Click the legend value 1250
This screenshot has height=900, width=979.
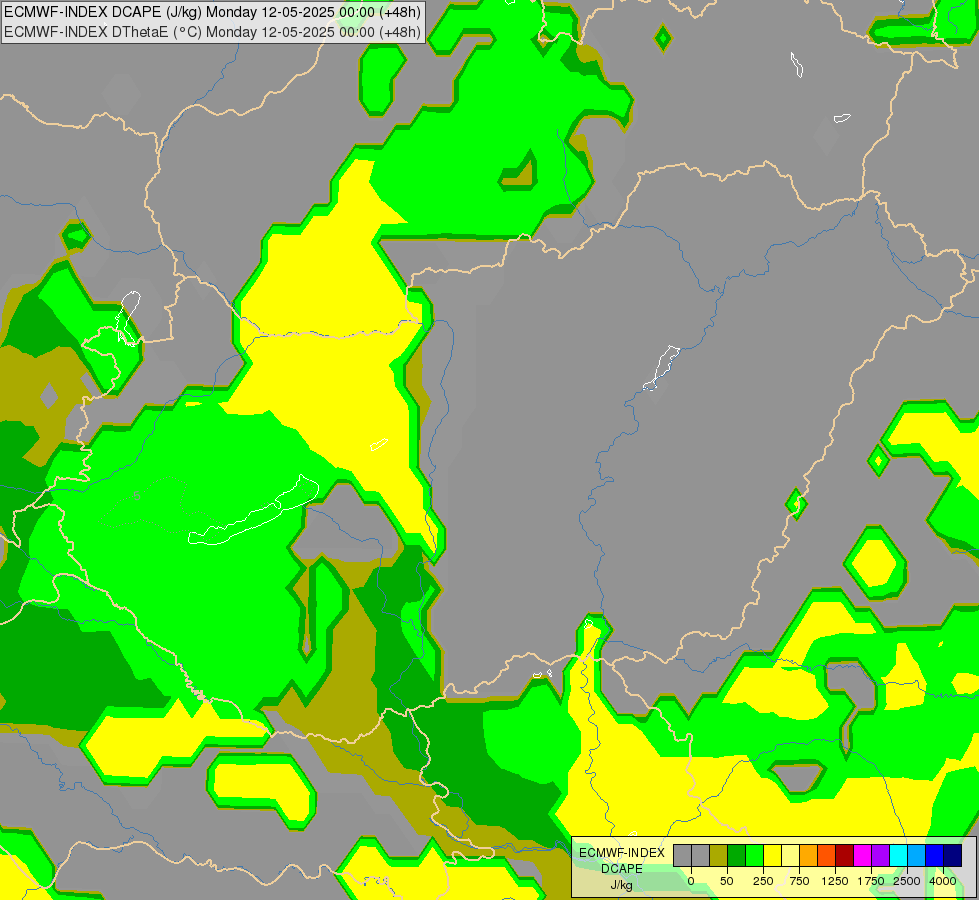[x=835, y=881]
